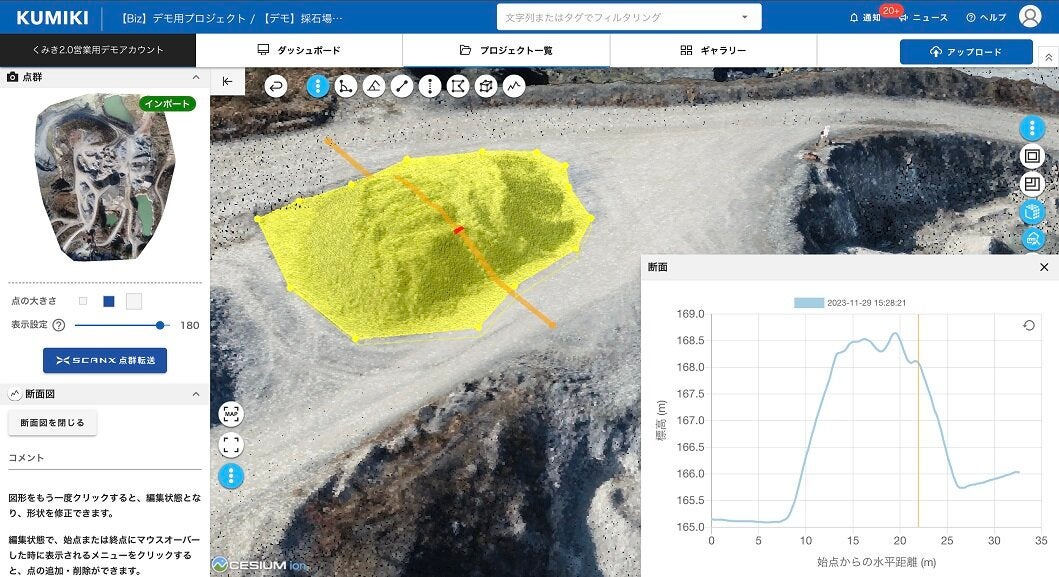Collapse the 点群 panel section
1059x577 pixels.
click(195, 77)
